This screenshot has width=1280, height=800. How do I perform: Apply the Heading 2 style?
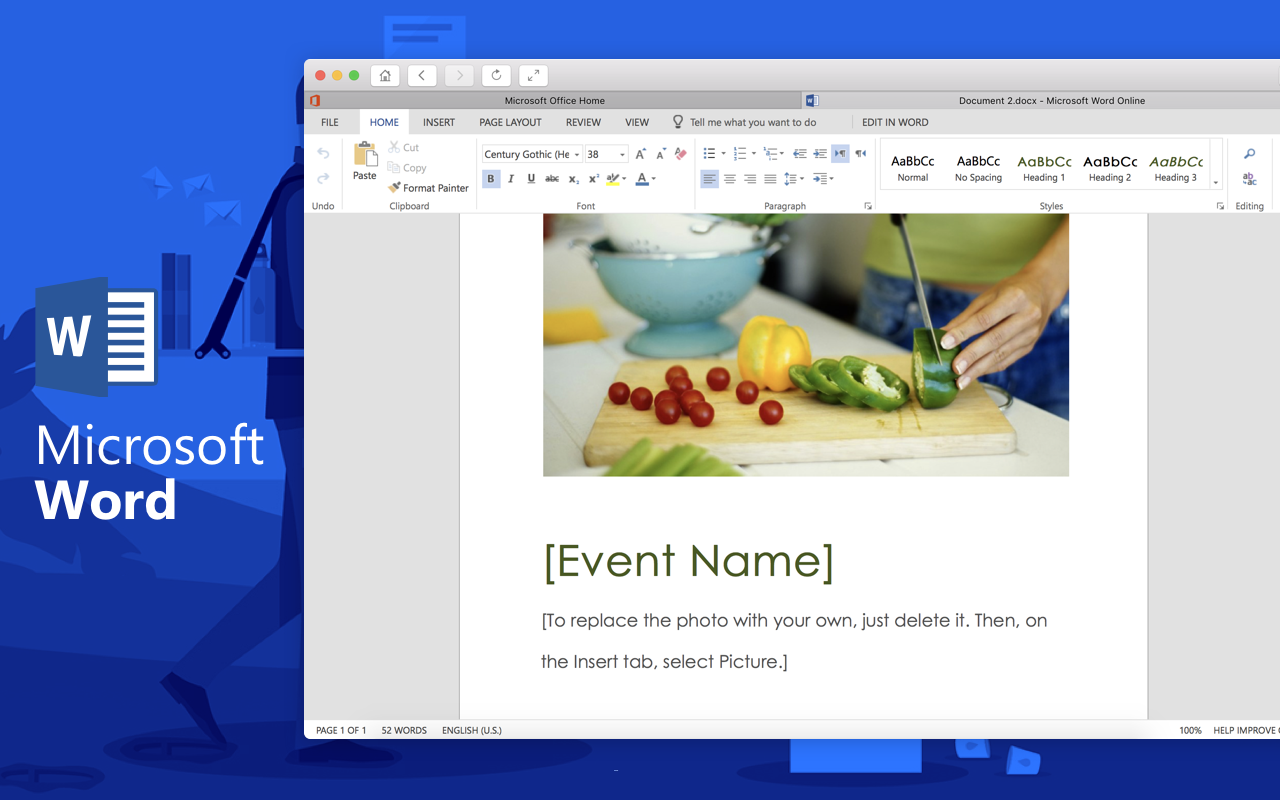(x=1110, y=166)
